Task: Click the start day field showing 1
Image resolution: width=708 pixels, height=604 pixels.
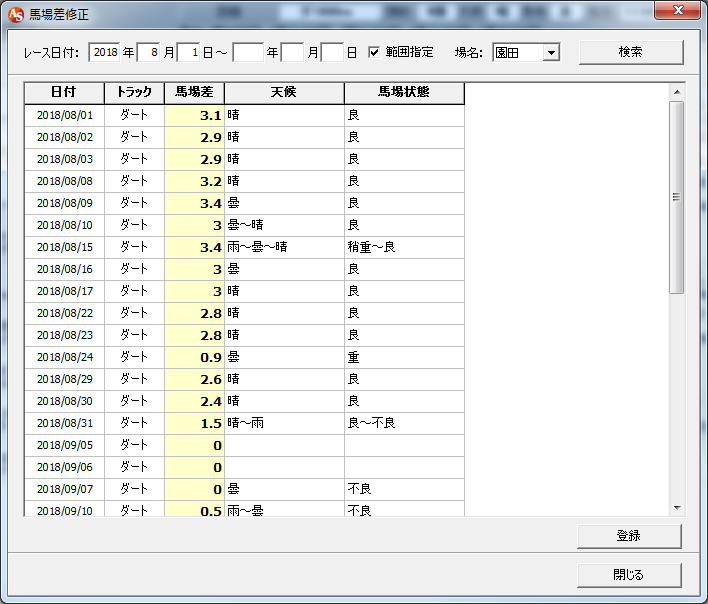Action: (x=189, y=52)
